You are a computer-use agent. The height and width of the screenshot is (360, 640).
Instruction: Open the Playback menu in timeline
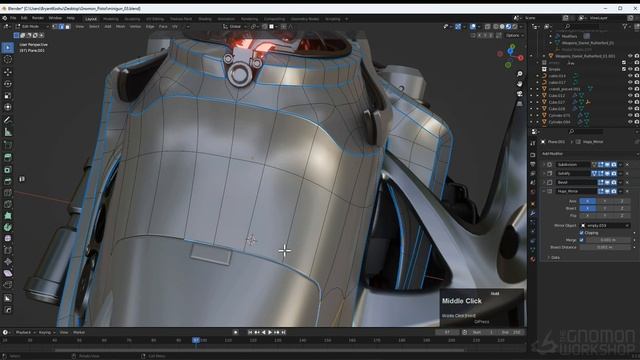[x=25, y=333]
